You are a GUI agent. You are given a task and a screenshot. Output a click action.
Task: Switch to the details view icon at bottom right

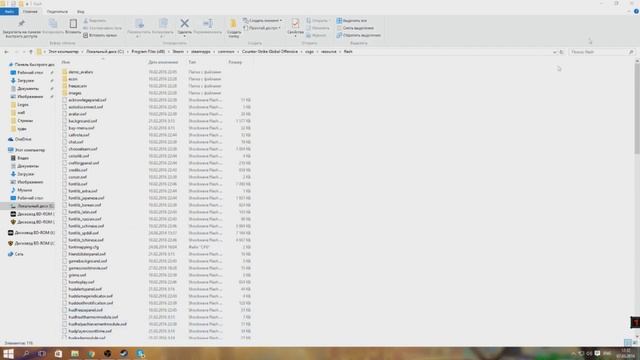tap(628, 343)
